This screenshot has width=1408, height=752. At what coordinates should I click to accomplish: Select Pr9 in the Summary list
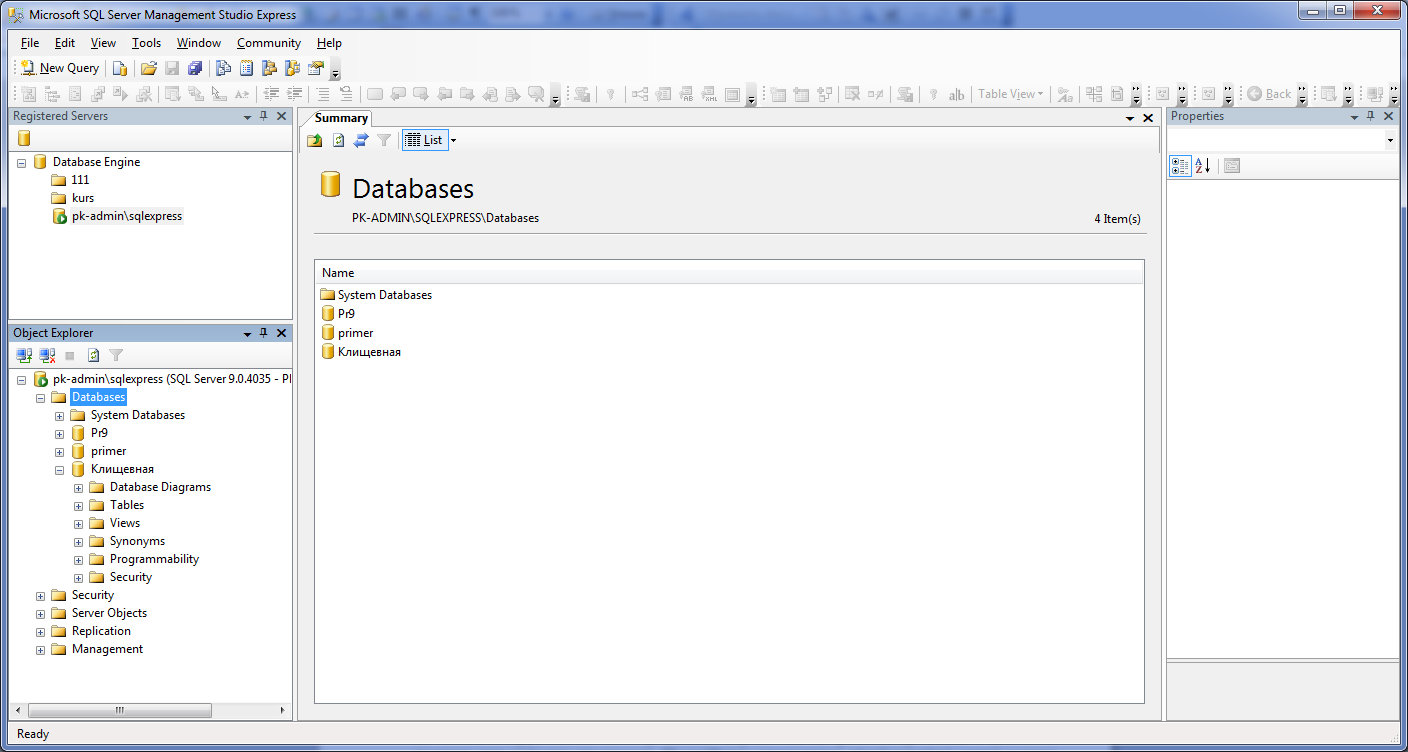click(x=346, y=314)
